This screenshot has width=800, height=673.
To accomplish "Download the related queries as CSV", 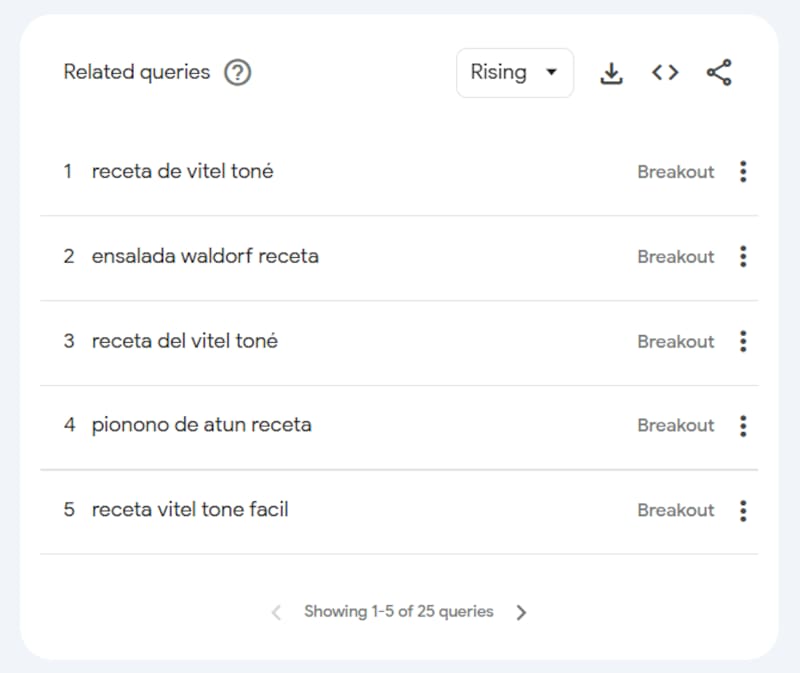I will tap(611, 73).
